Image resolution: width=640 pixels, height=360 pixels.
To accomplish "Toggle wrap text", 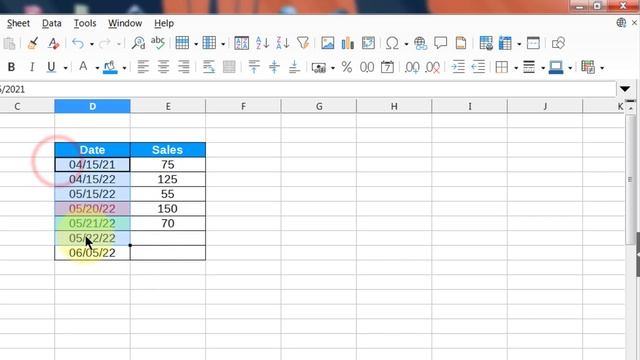I will pyautogui.click(x=209, y=67).
